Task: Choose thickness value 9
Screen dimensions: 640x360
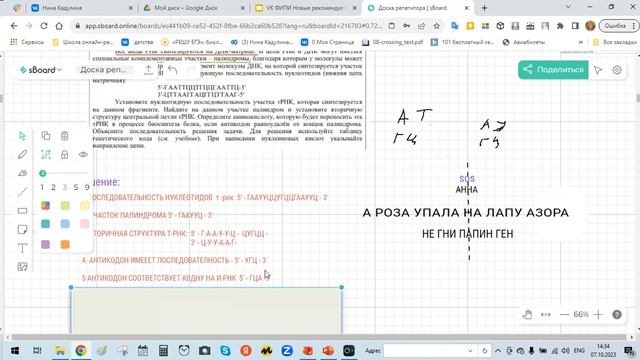Action: tap(87, 187)
